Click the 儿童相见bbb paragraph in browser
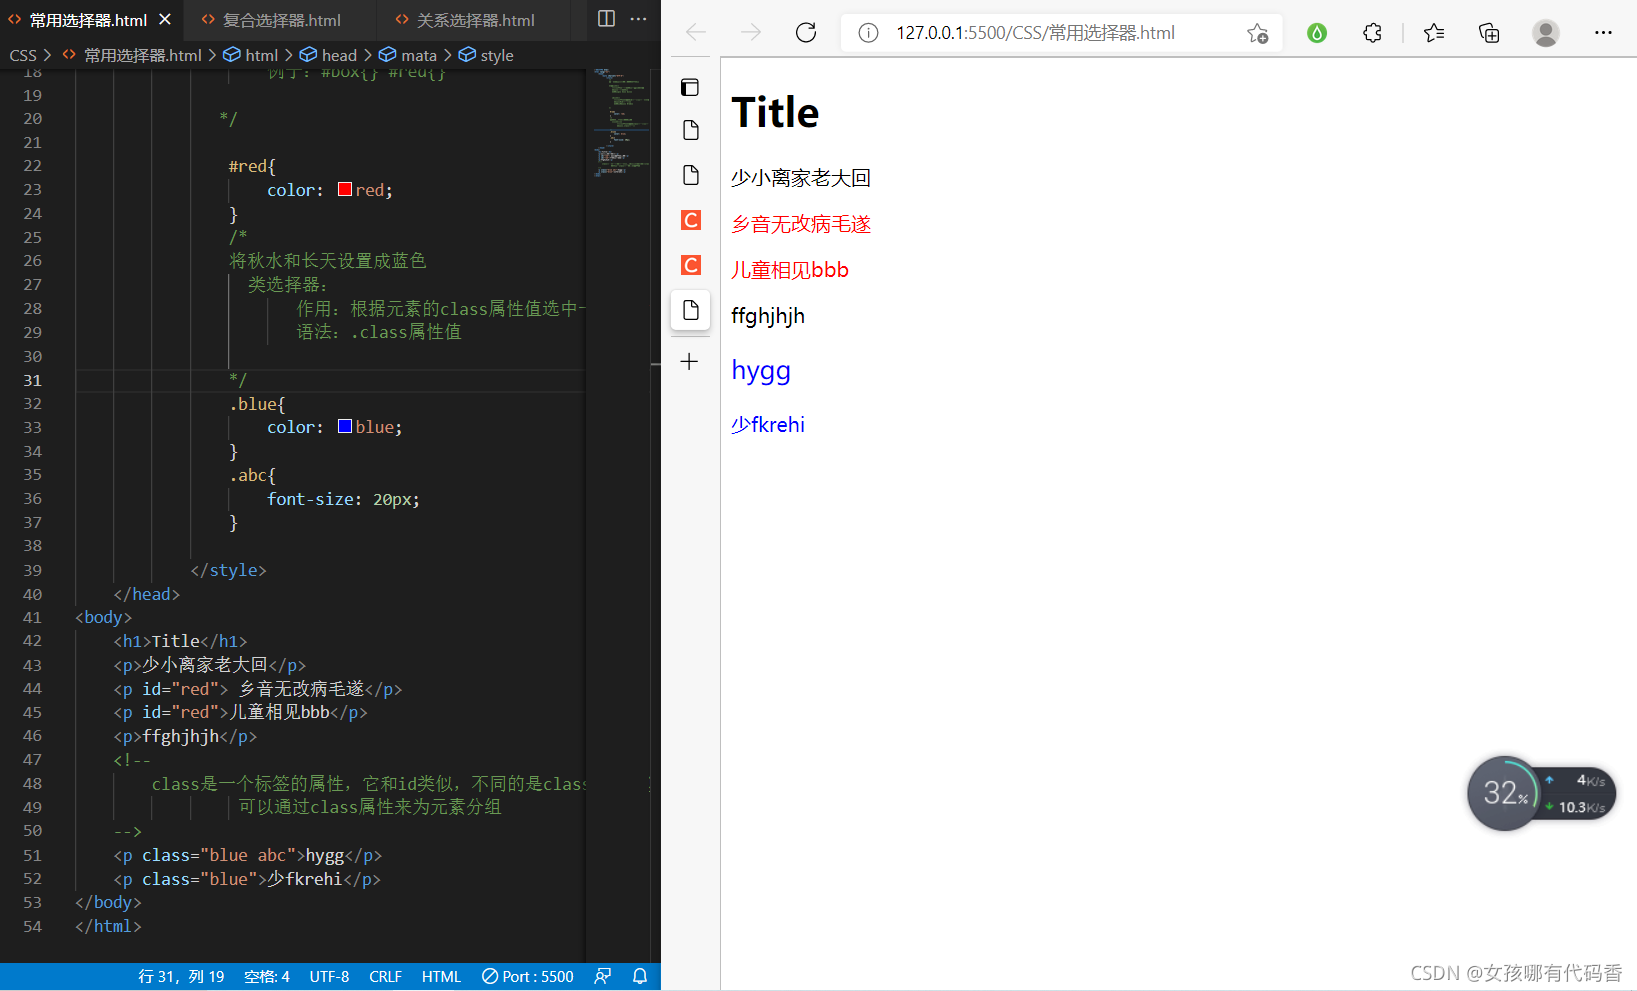Viewport: 1637px width, 991px height. (x=790, y=270)
